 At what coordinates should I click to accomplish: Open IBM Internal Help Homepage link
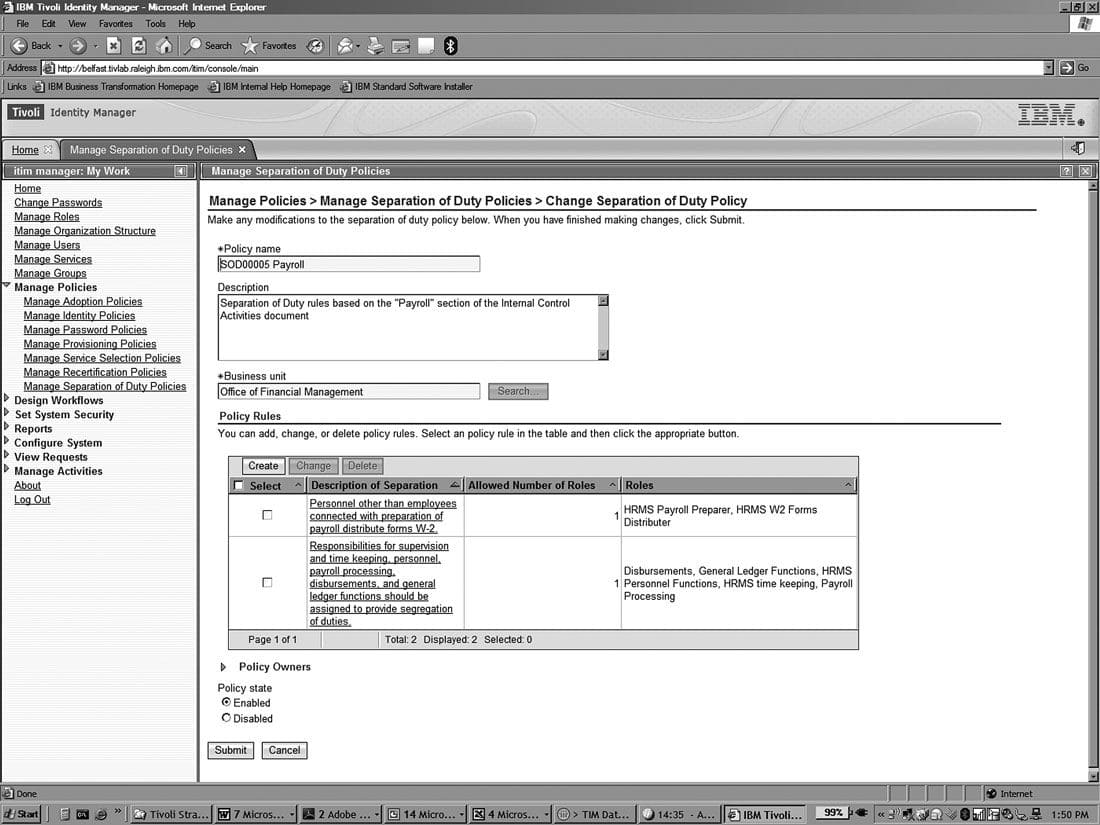tap(270, 87)
